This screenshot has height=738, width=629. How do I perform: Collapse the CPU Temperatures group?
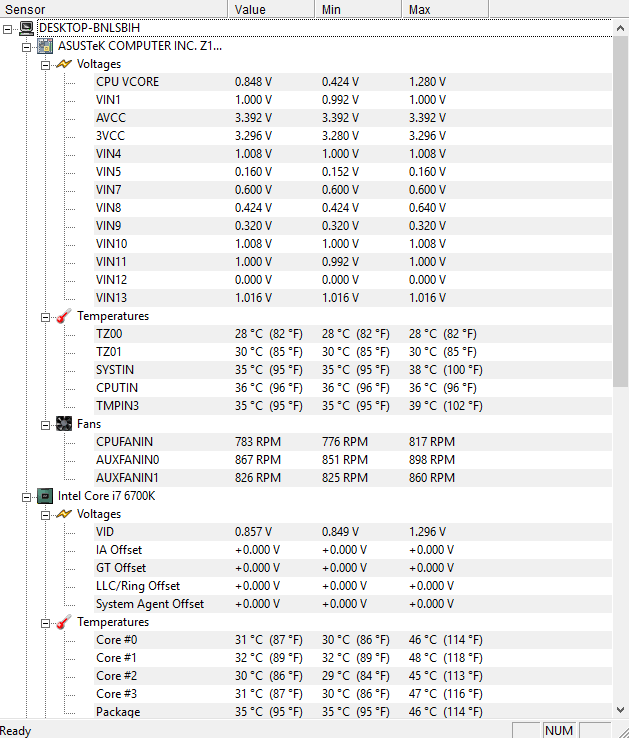pyautogui.click(x=45, y=623)
